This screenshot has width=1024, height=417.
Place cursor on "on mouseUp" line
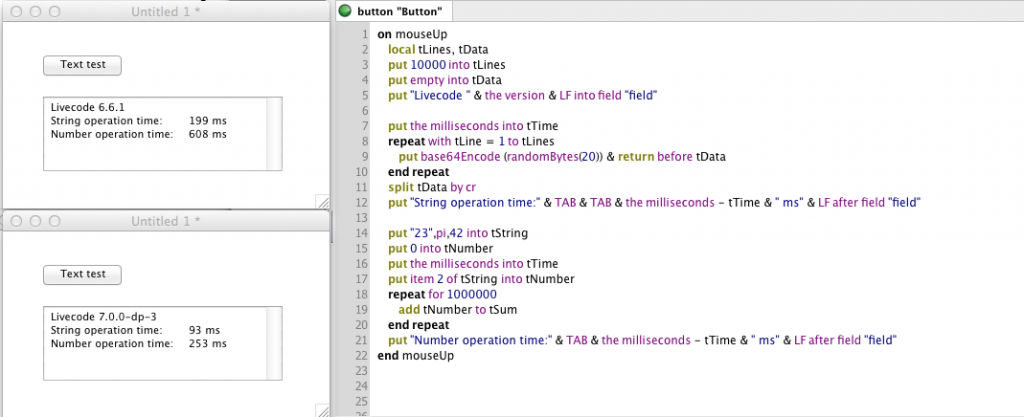[412, 34]
